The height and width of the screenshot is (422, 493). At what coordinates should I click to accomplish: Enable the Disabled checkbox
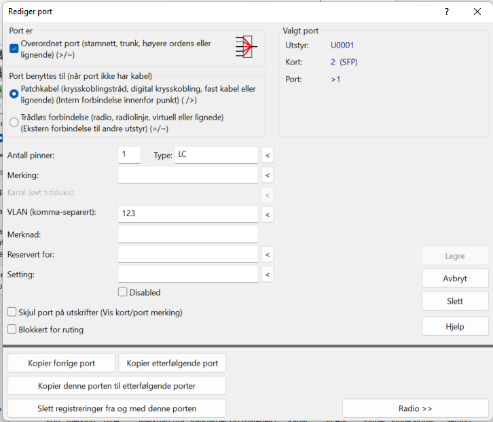click(123, 292)
